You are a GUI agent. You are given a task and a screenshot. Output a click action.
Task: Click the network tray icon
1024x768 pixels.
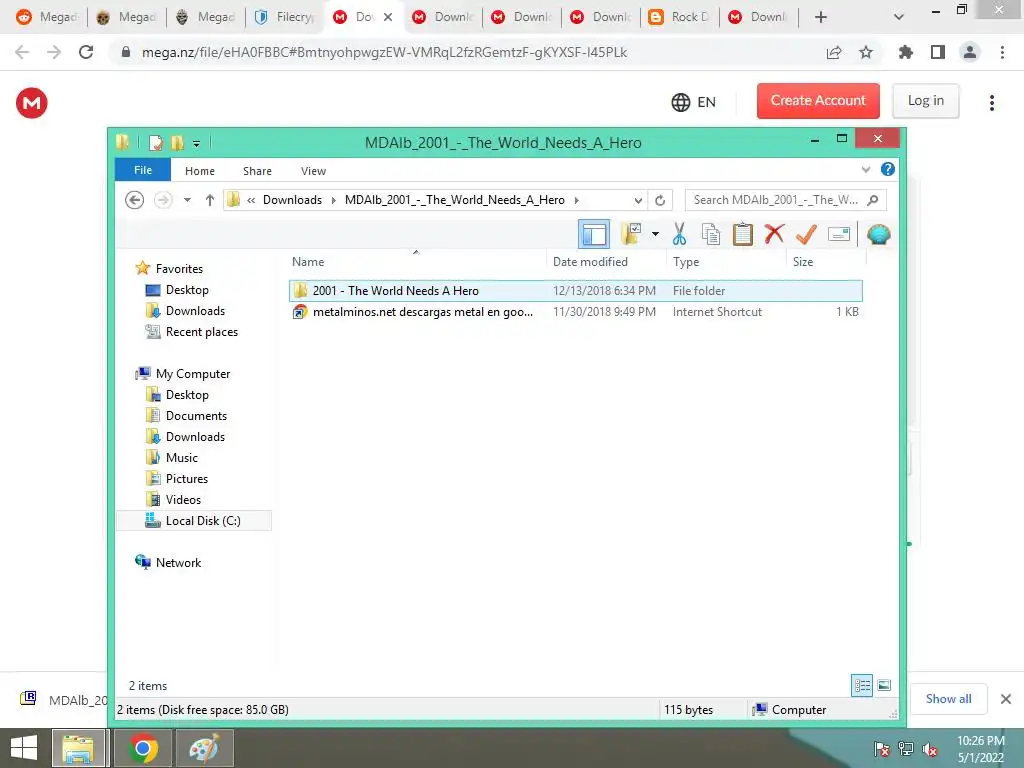point(906,749)
